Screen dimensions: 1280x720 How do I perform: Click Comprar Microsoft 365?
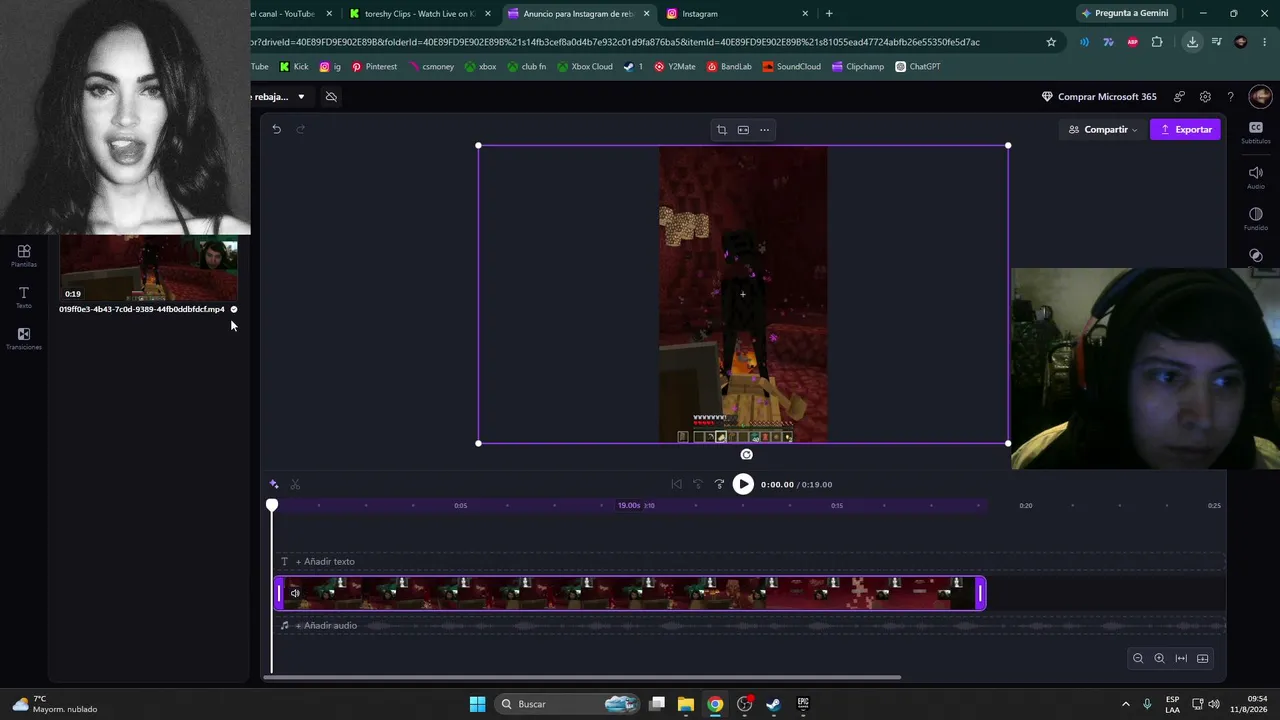(1099, 97)
